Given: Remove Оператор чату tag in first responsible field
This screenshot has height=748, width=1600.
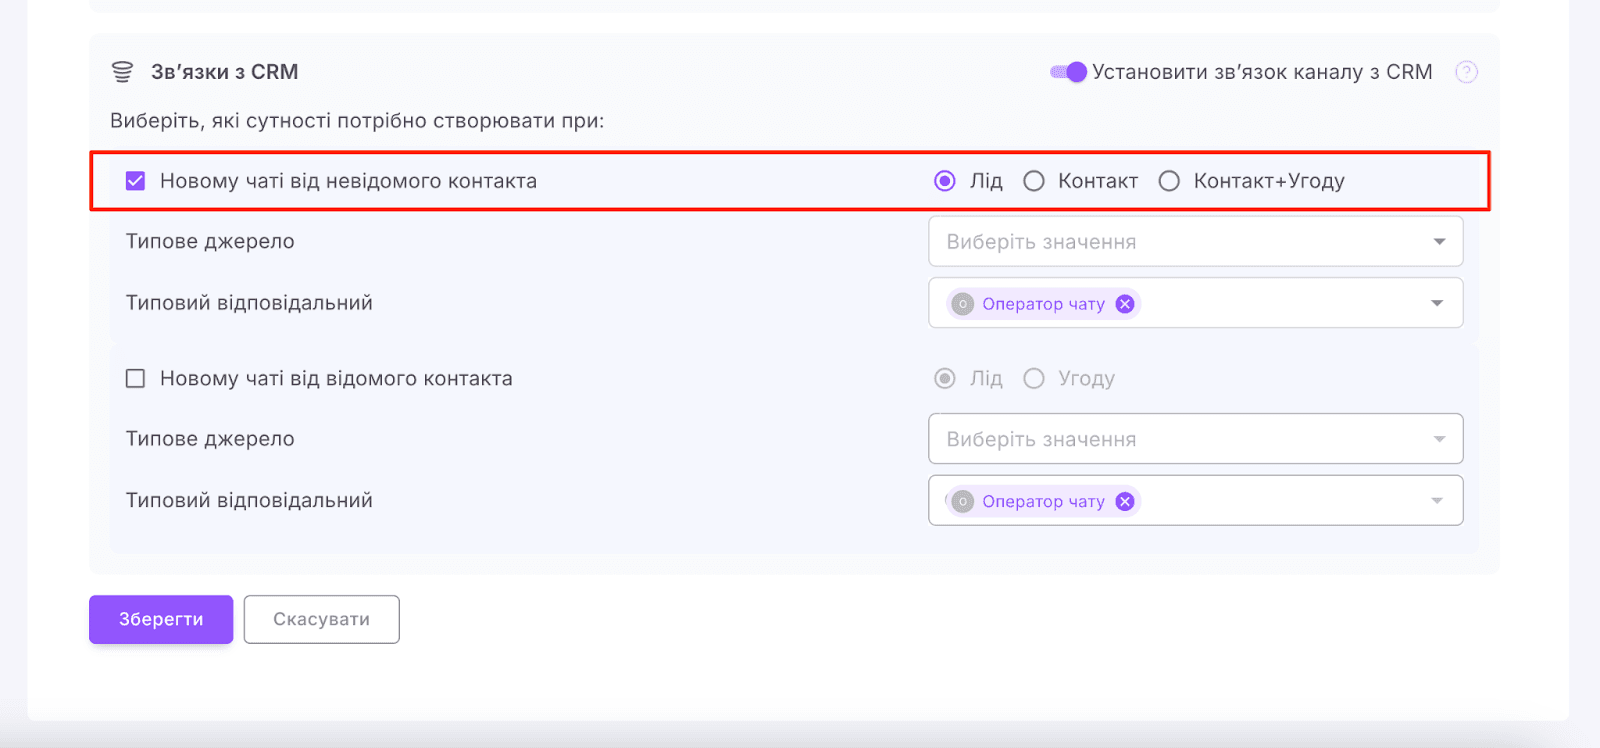Looking at the screenshot, I should (x=1125, y=304).
